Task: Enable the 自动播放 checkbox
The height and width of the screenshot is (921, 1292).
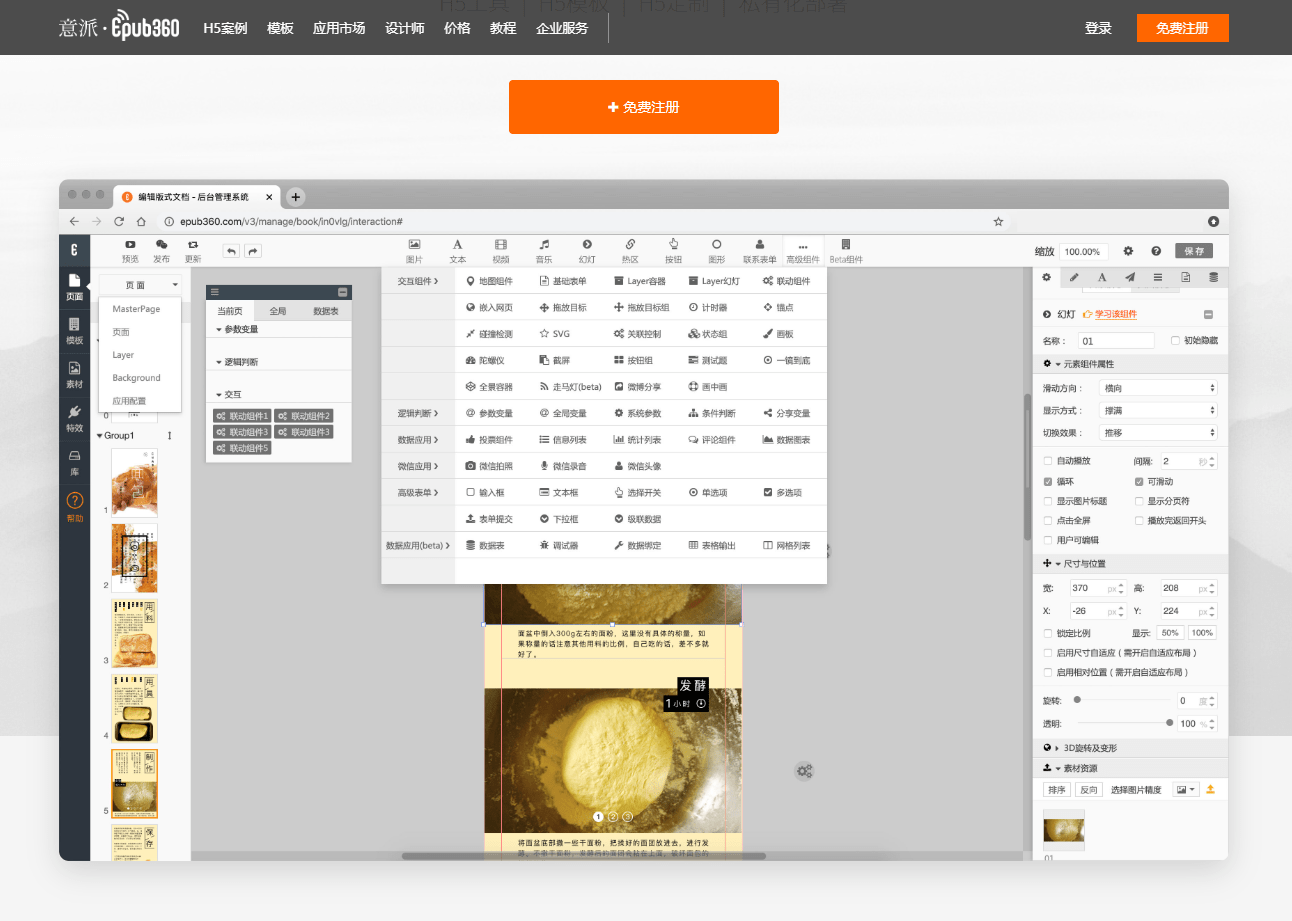Action: 1048,461
